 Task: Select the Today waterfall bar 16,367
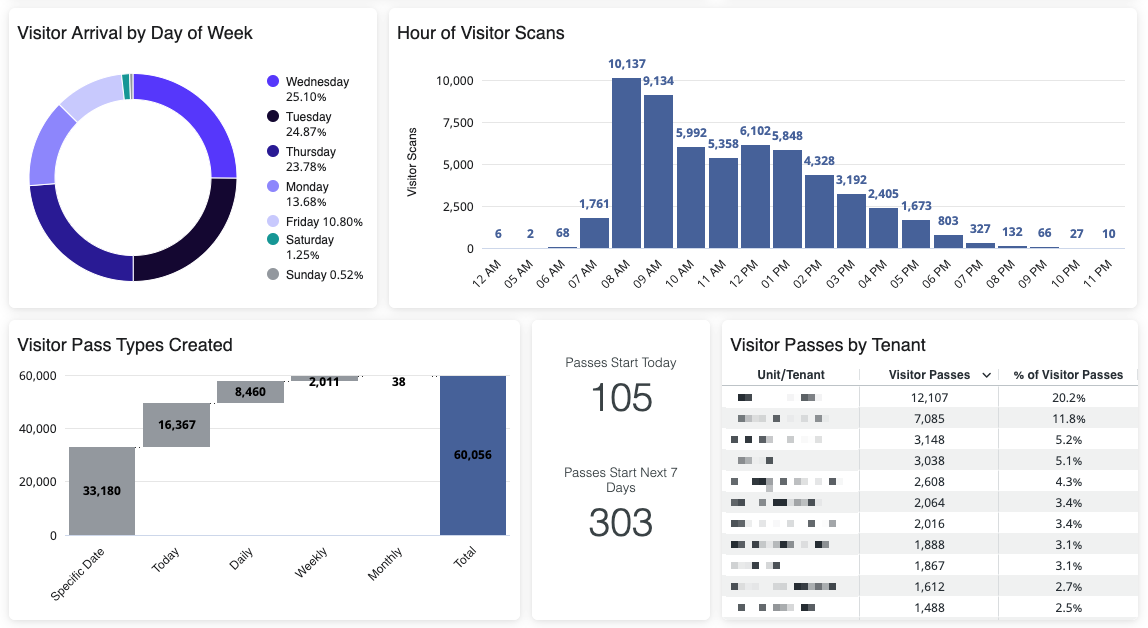pyautogui.click(x=176, y=425)
